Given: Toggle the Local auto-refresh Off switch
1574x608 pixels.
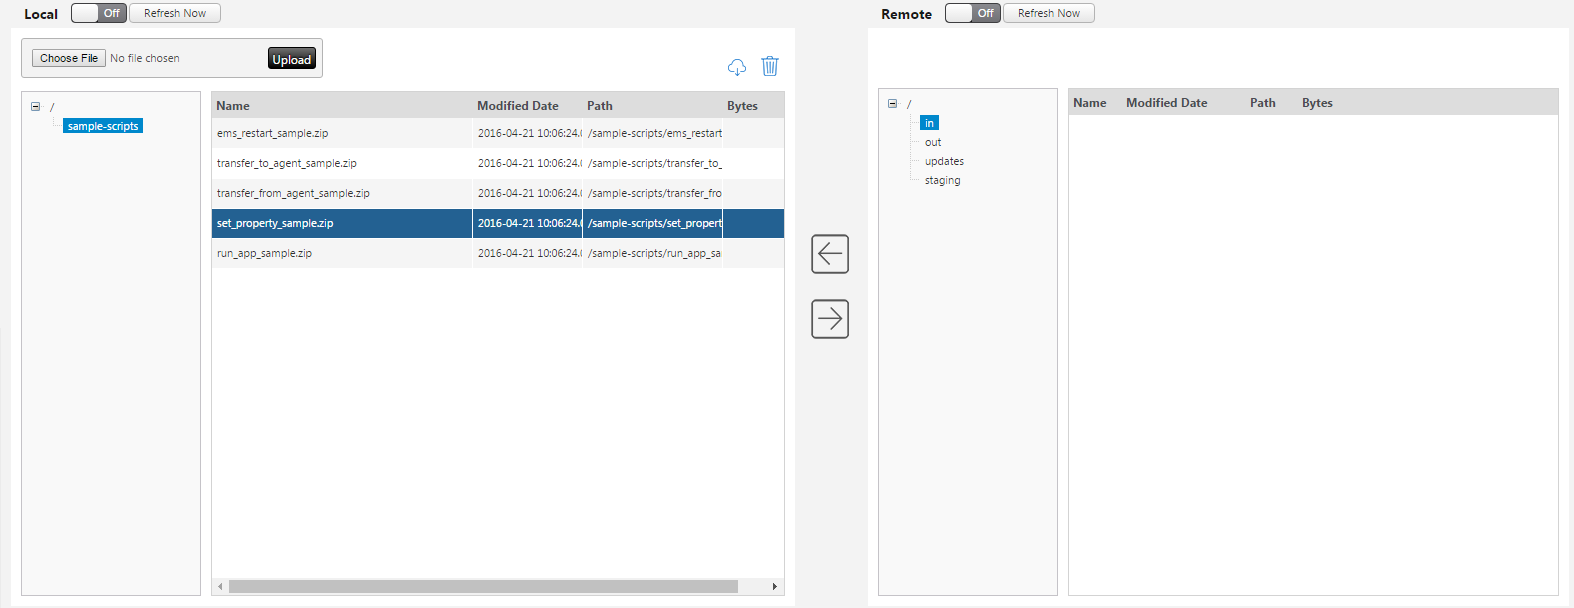Looking at the screenshot, I should 99,13.
